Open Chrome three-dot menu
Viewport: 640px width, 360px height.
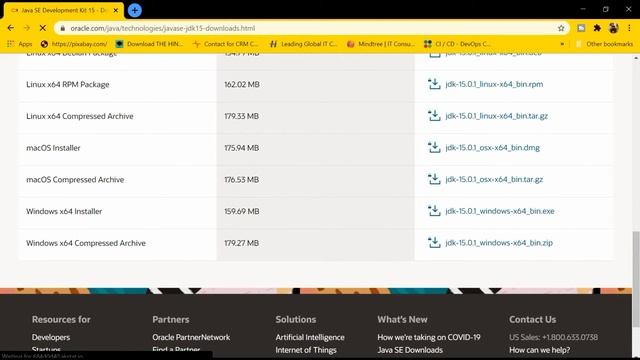tap(629, 28)
